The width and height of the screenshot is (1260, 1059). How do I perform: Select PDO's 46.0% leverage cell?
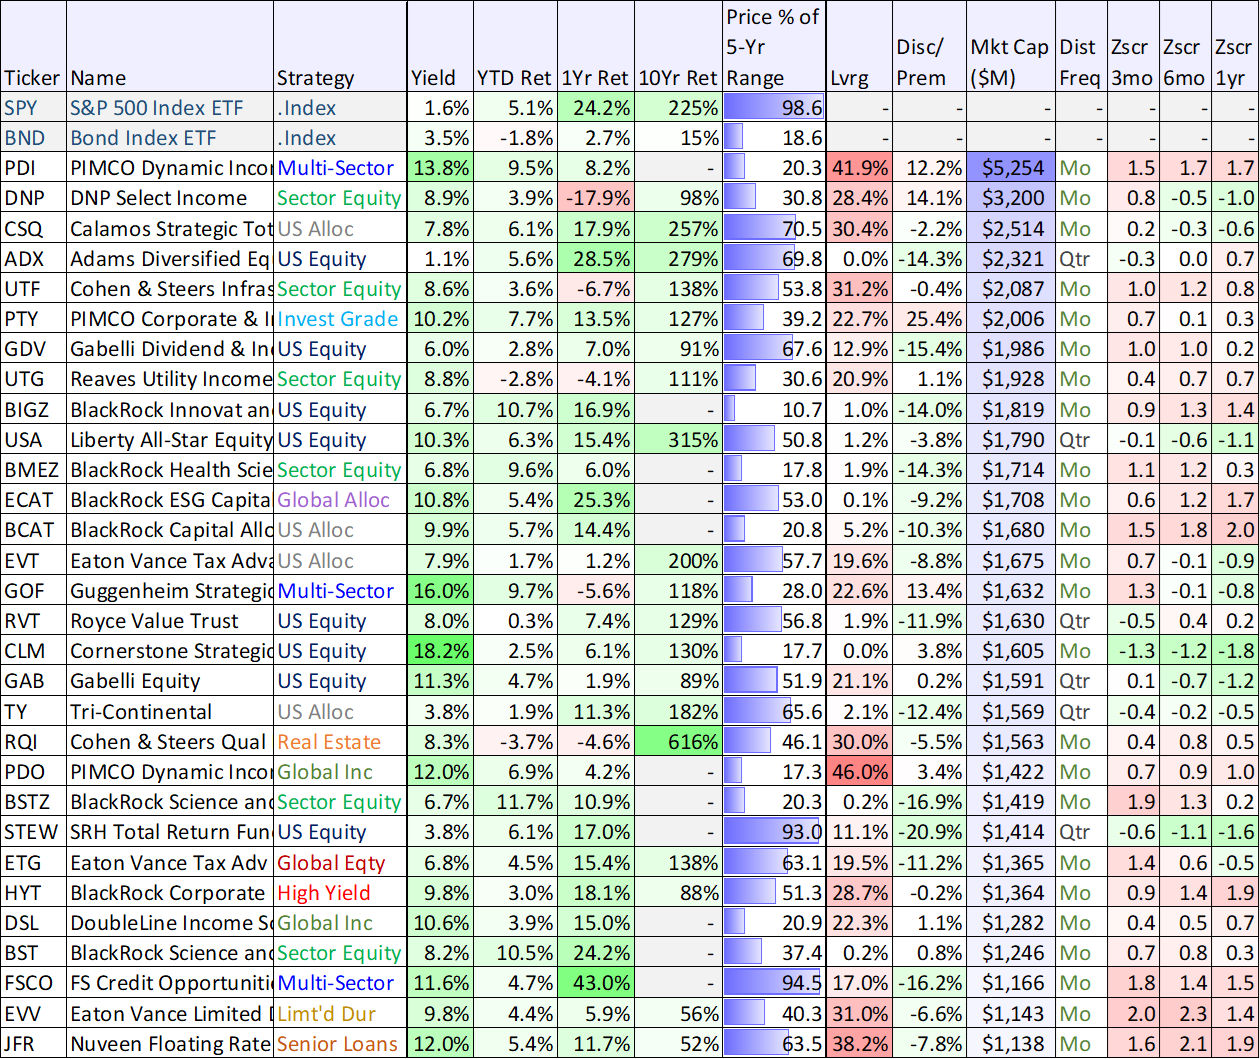[859, 772]
